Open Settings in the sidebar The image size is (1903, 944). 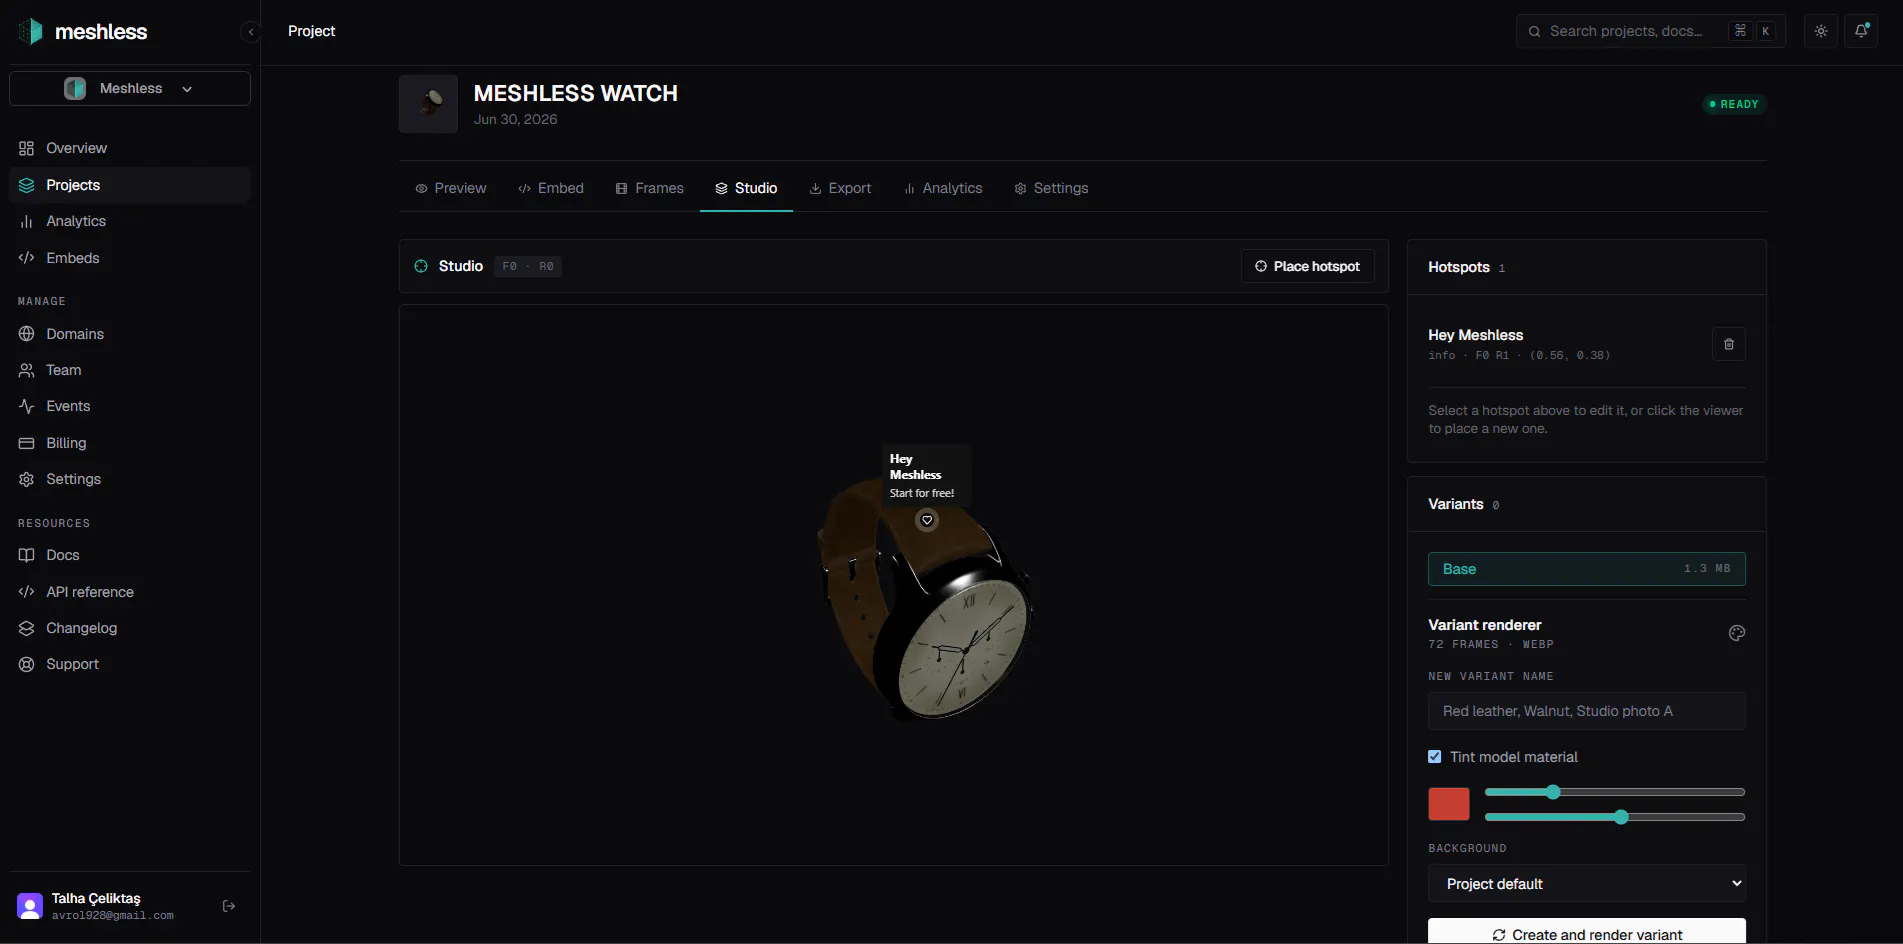pos(130,479)
